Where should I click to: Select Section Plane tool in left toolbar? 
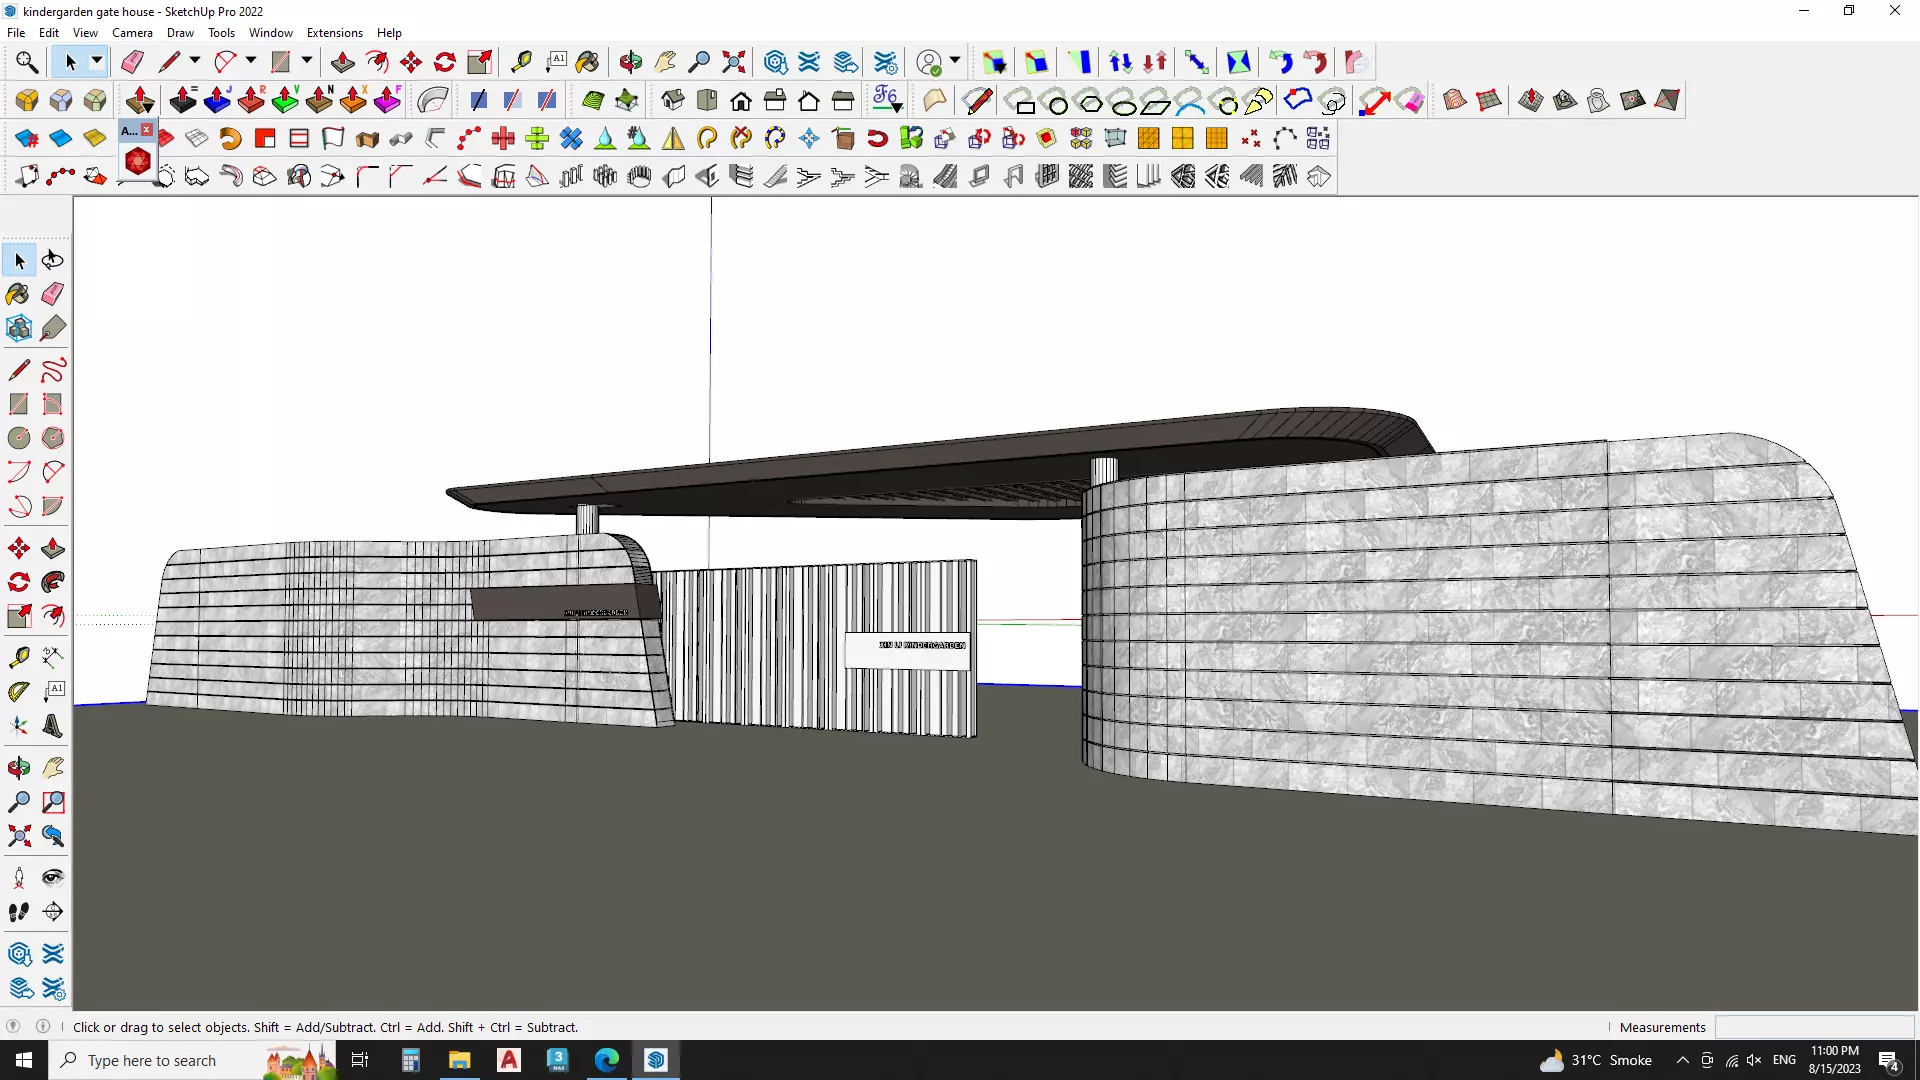click(53, 912)
